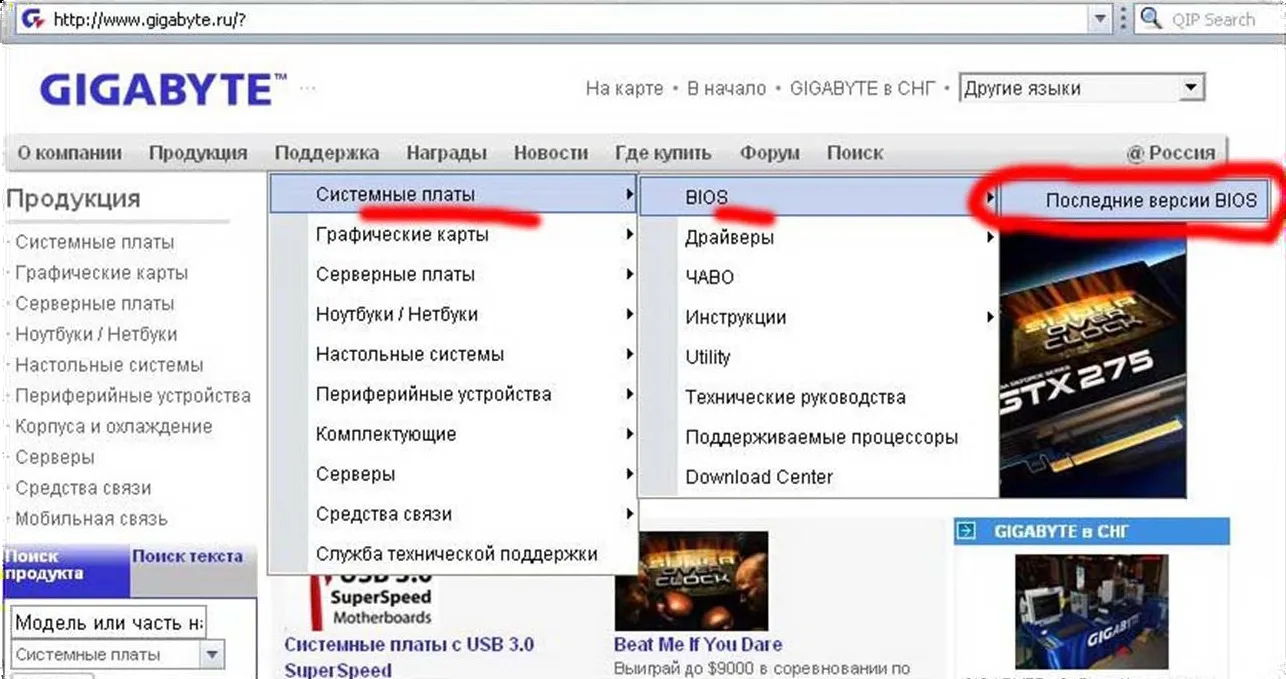Open Корпуса и охлаждение sidebar link
The image size is (1286, 679).
[114, 426]
